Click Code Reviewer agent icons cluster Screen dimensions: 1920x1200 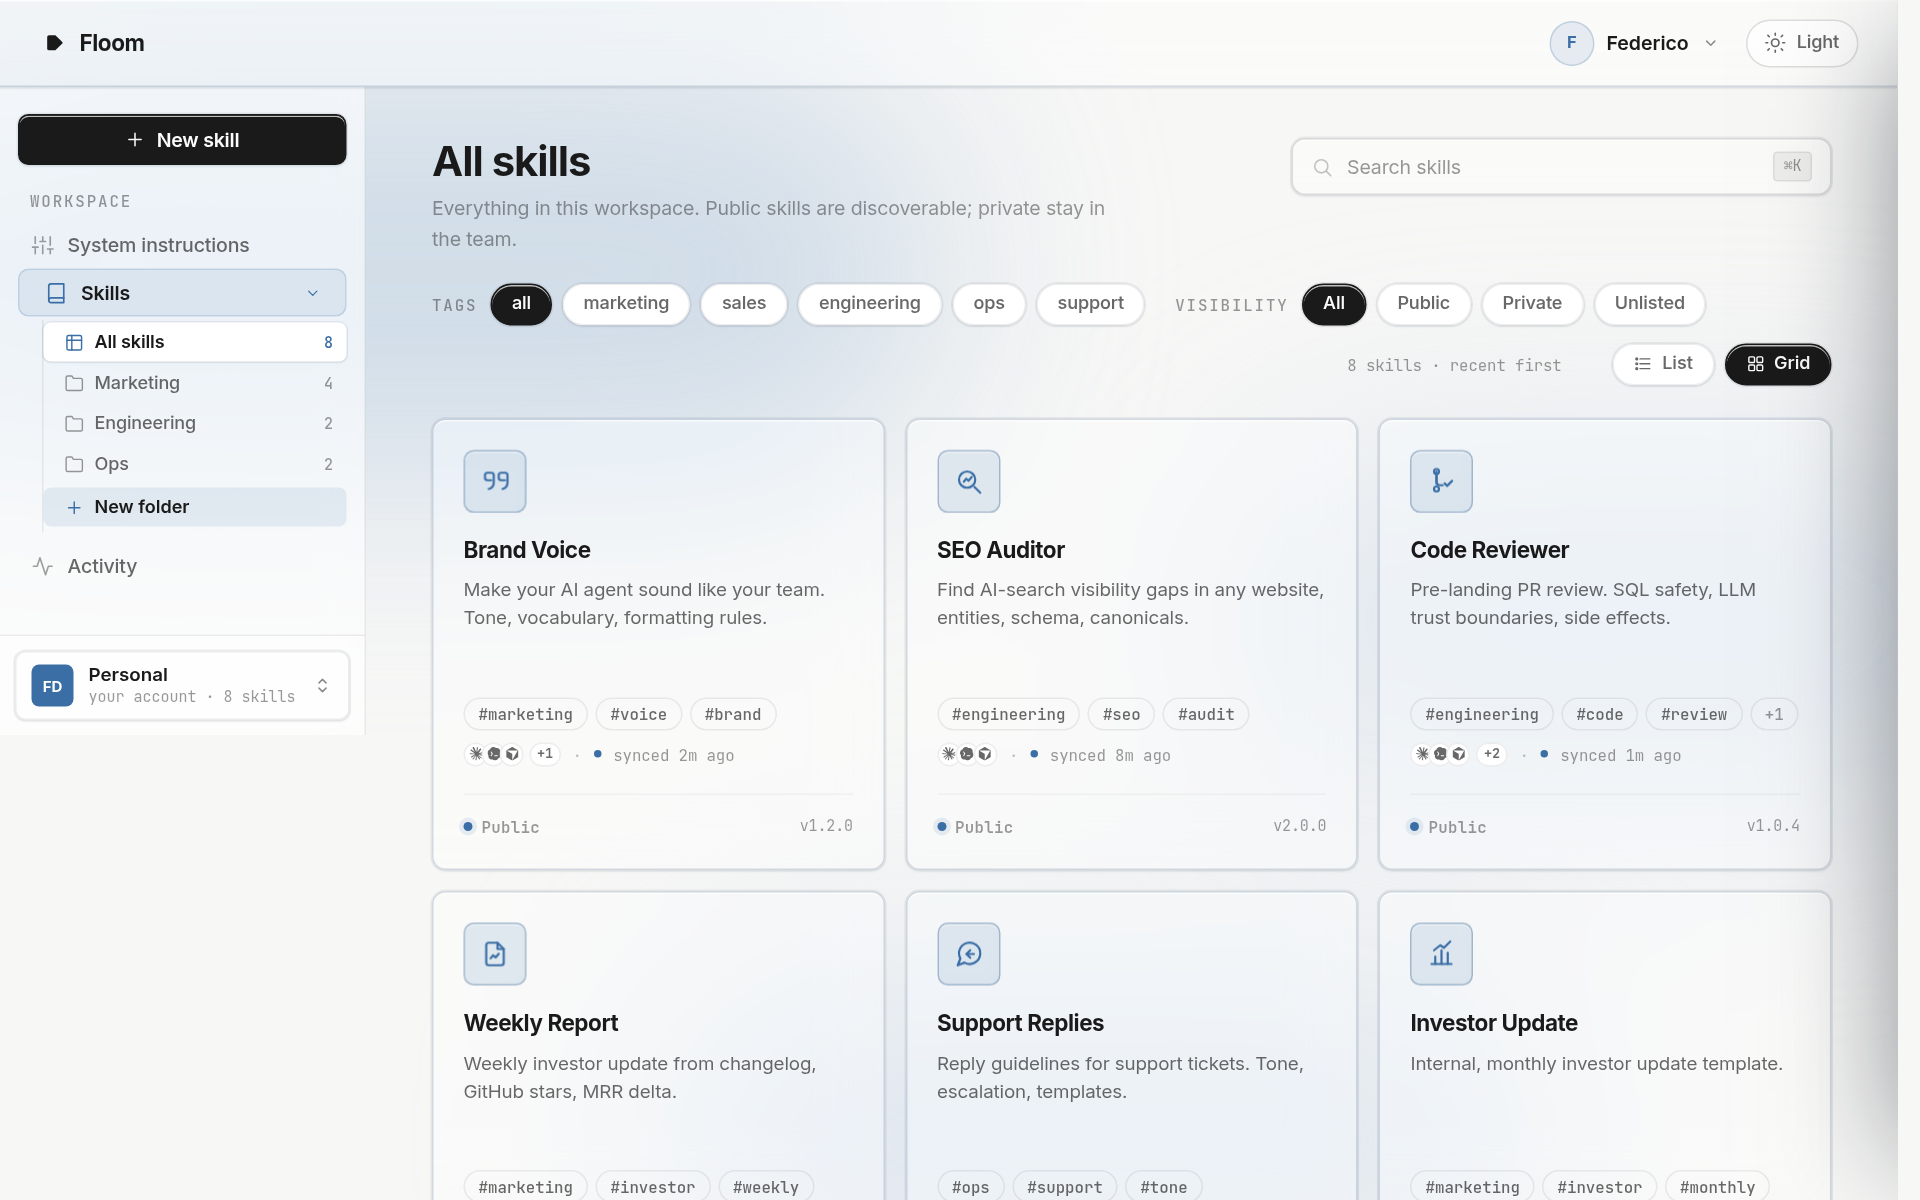[x=1440, y=754]
